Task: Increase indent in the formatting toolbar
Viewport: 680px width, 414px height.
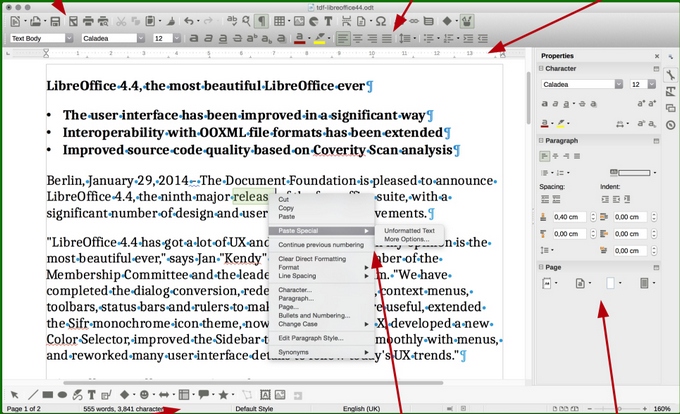Action: click(468, 39)
